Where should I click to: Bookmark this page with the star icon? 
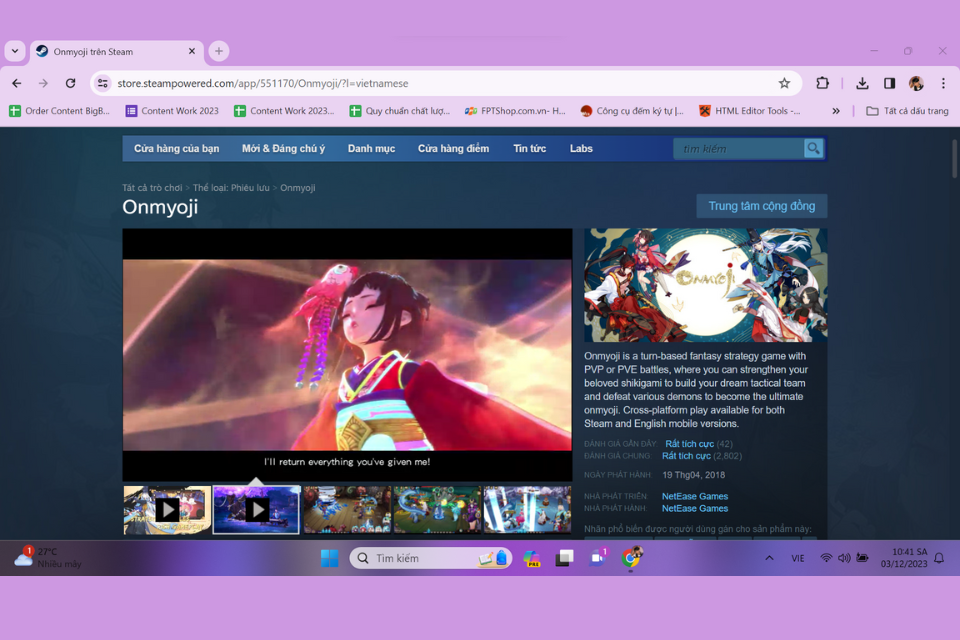(784, 83)
